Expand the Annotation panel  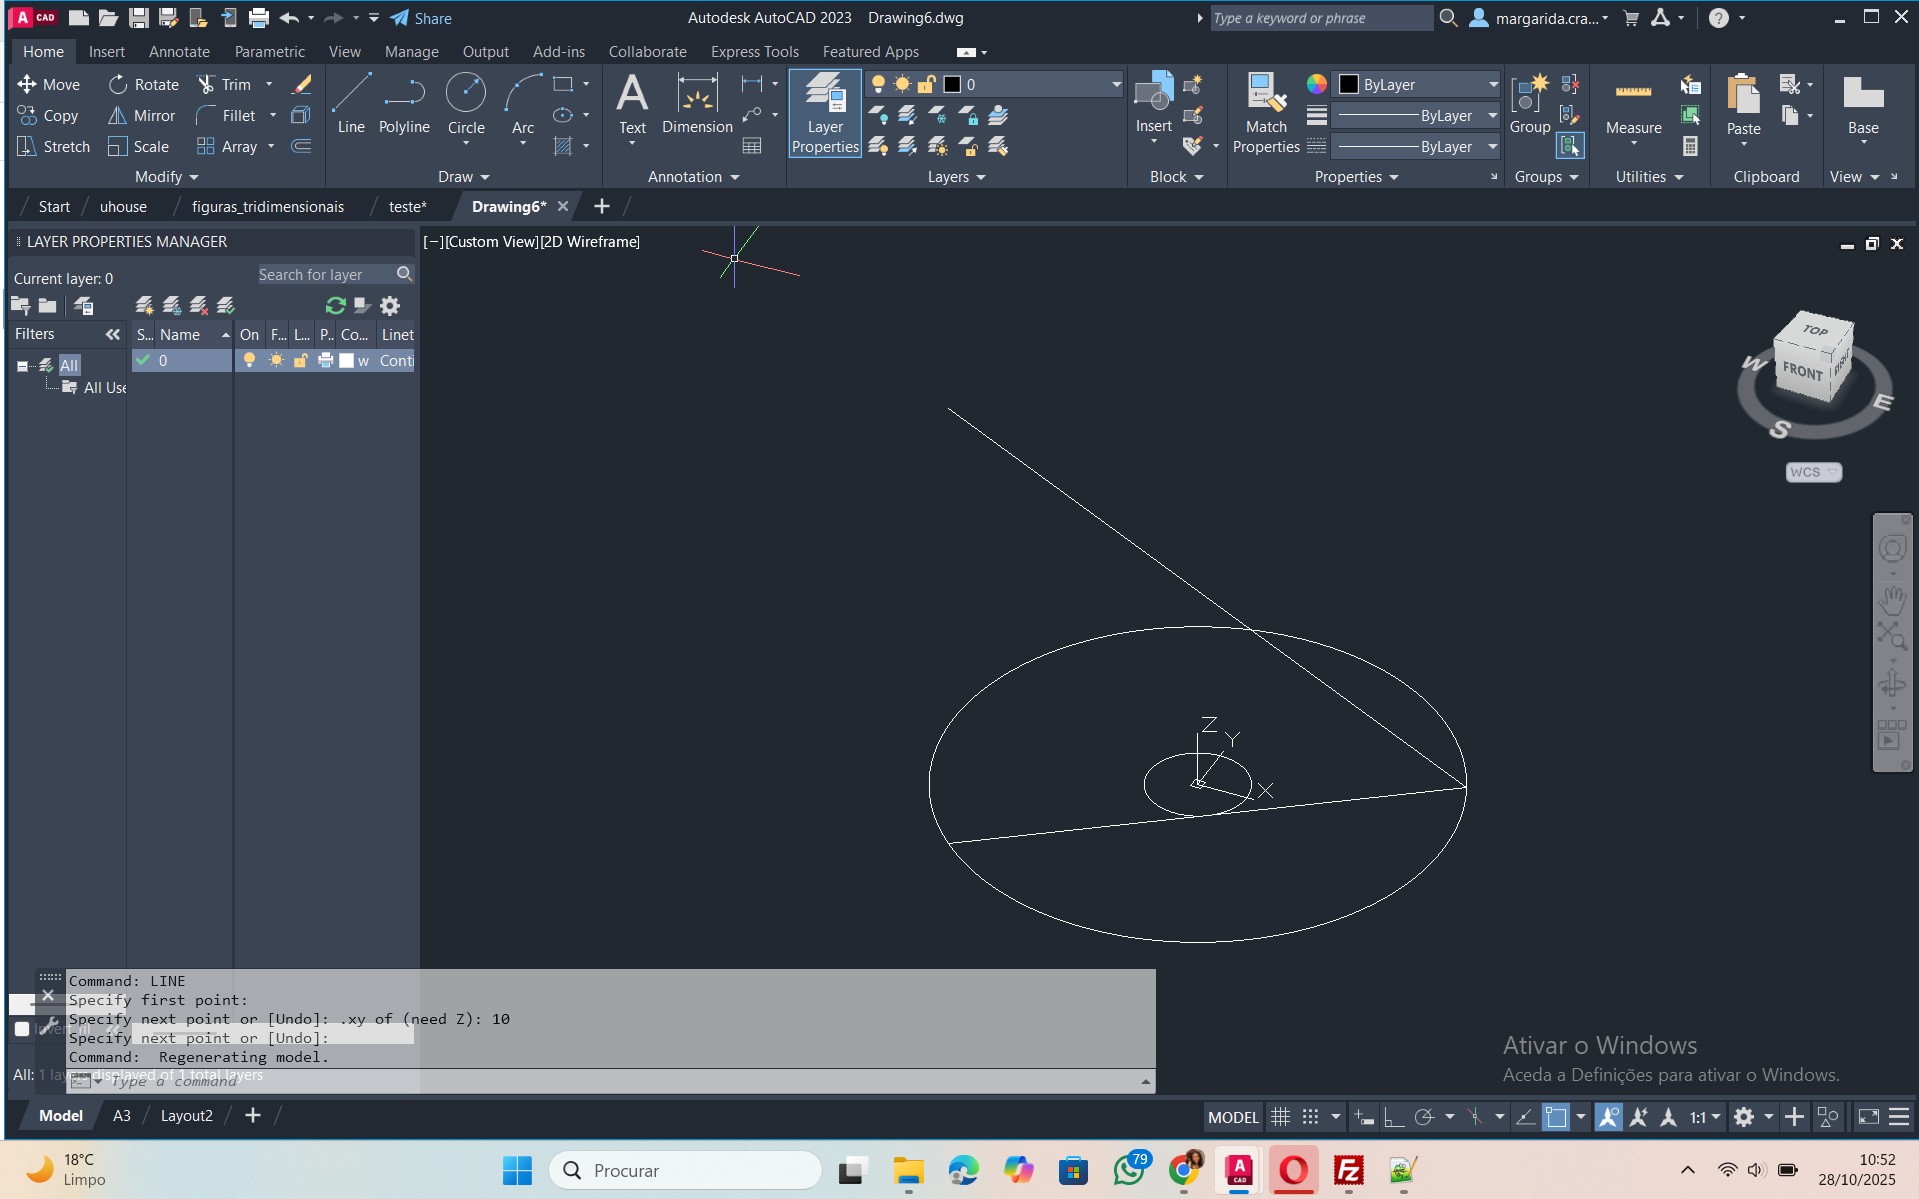[x=694, y=177]
